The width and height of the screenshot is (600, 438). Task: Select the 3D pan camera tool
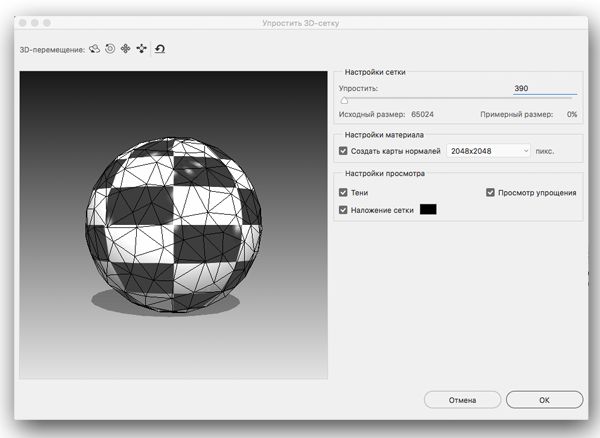point(126,49)
